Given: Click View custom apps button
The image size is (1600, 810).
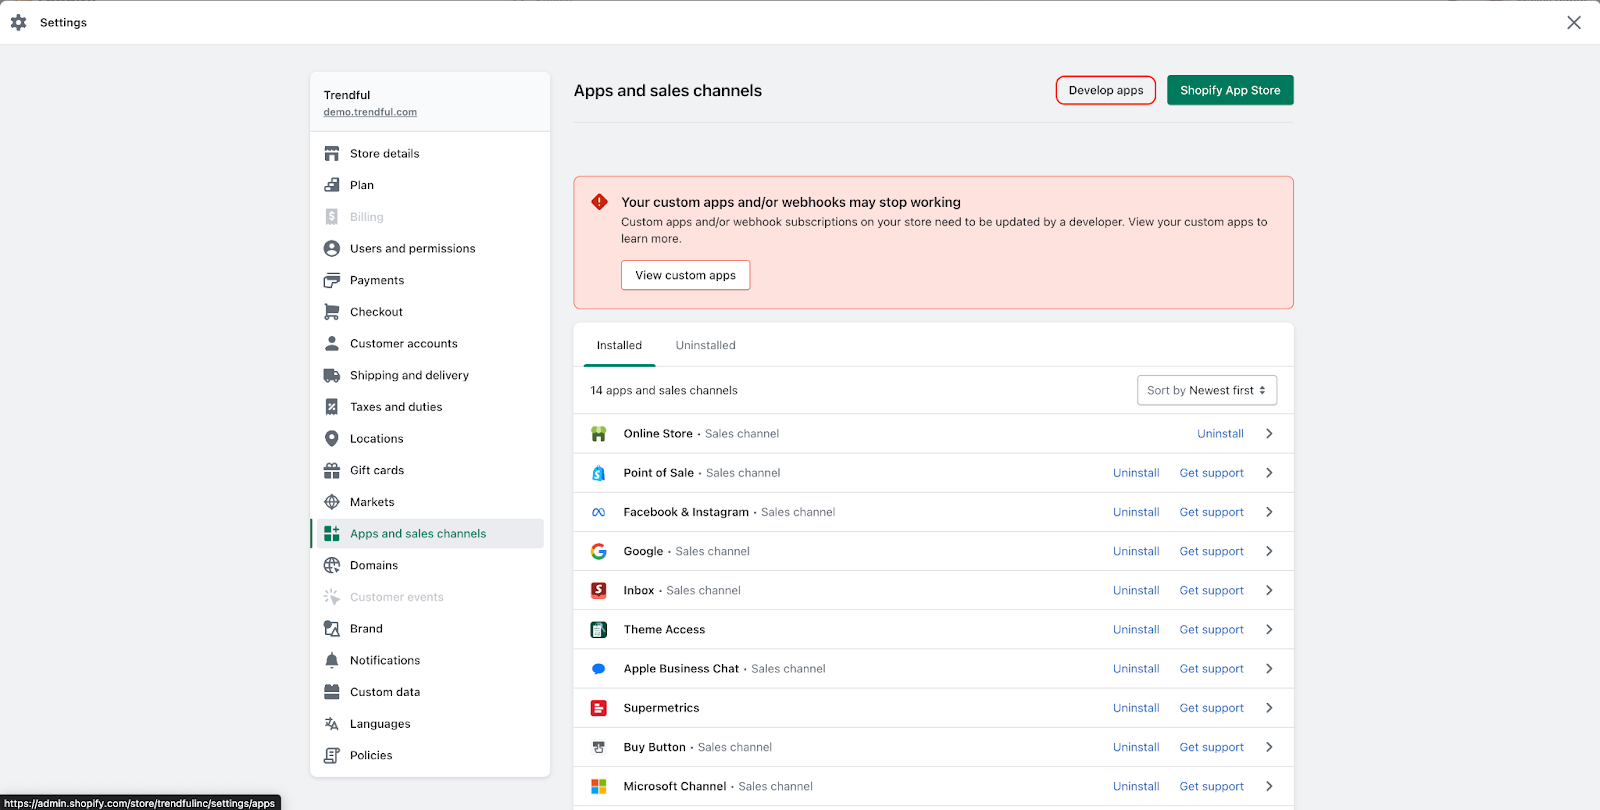Looking at the screenshot, I should coord(685,275).
